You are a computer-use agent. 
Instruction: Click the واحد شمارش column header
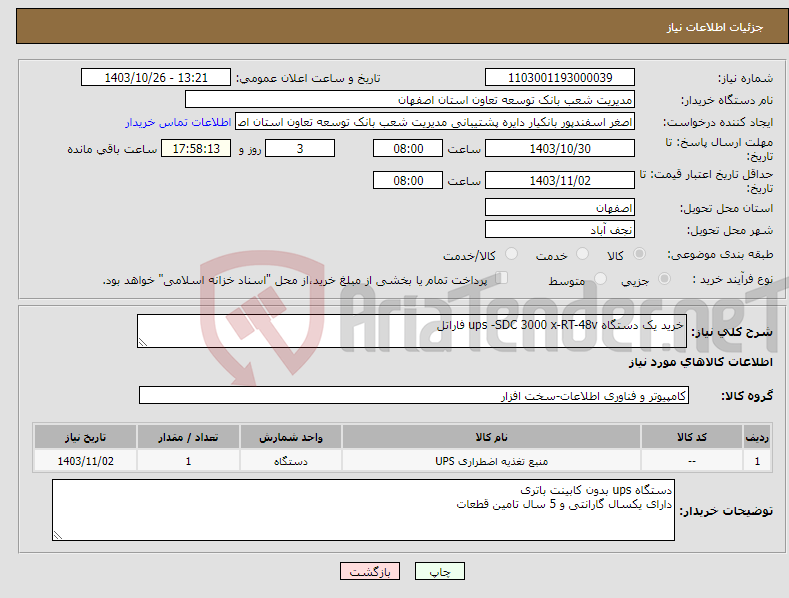(x=291, y=437)
